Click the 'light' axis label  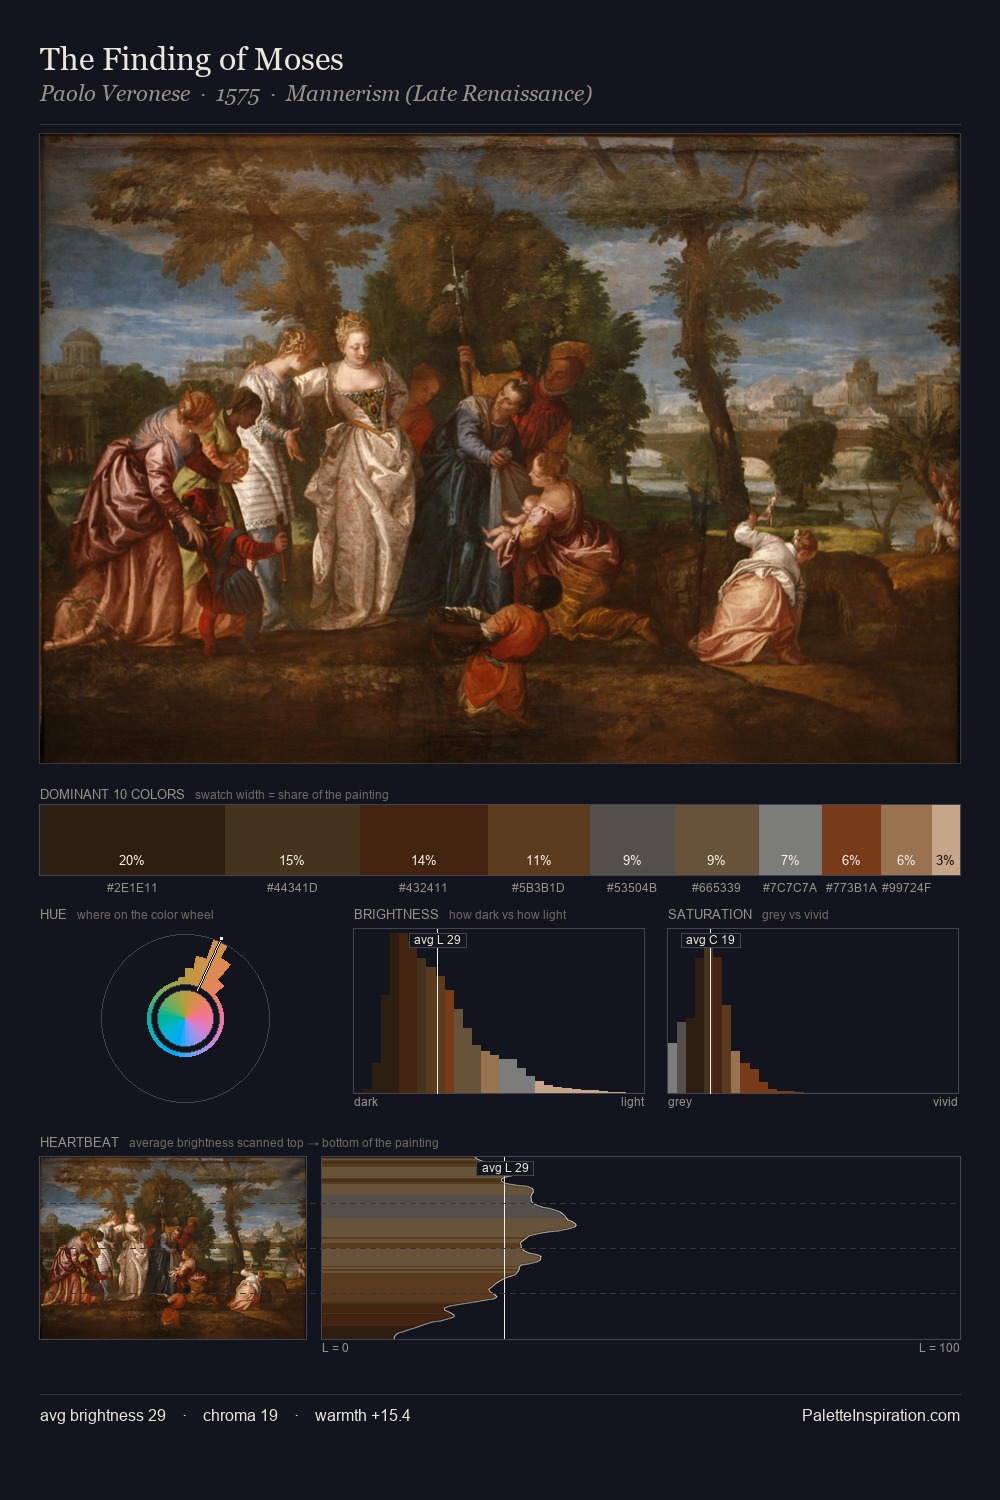(633, 1102)
